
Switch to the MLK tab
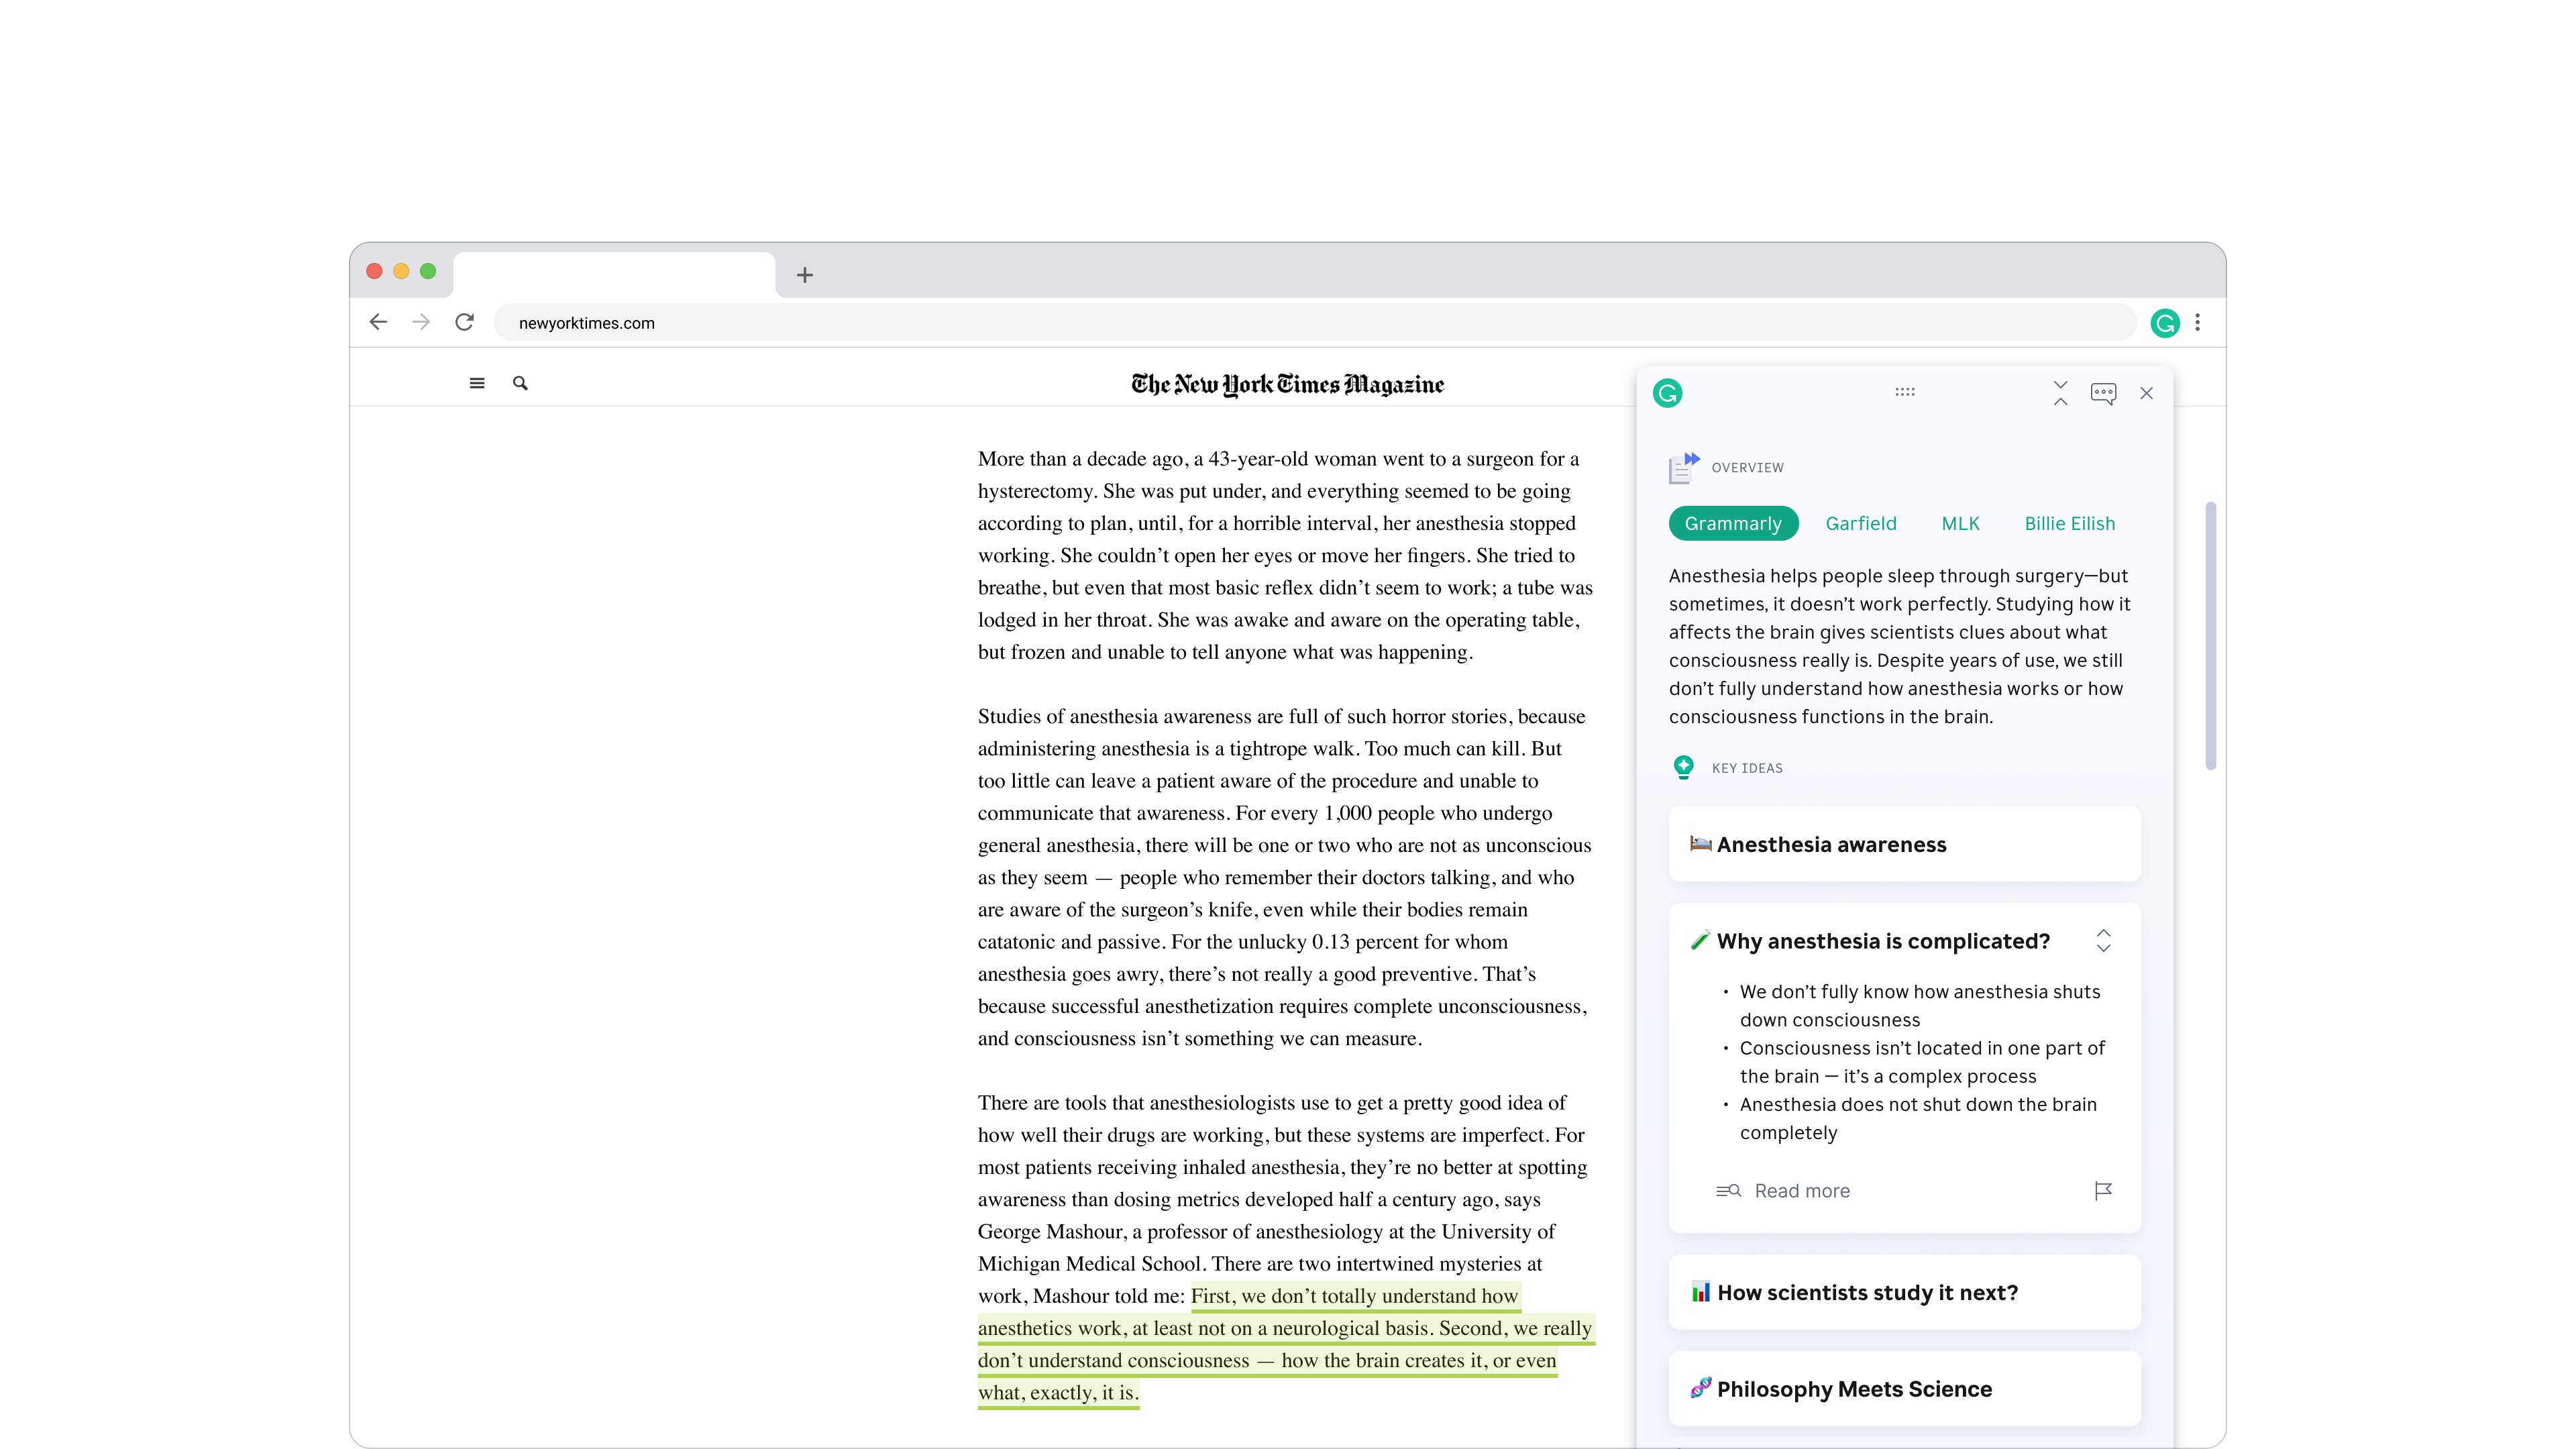(x=1960, y=523)
